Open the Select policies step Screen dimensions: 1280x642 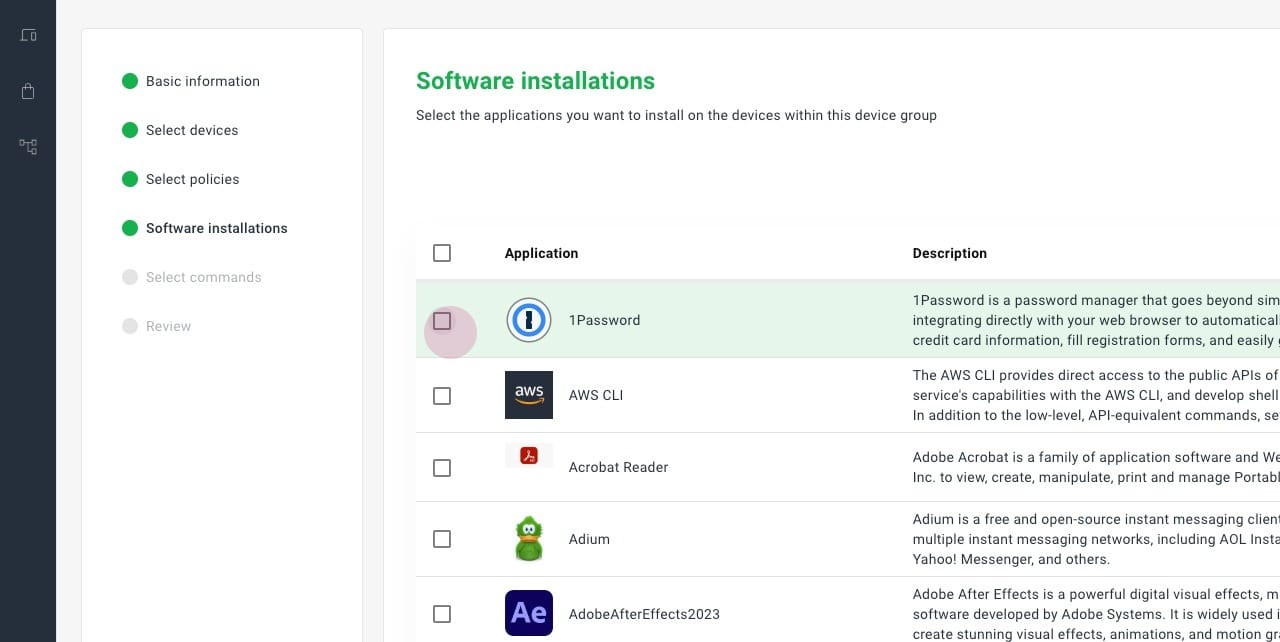click(x=192, y=179)
